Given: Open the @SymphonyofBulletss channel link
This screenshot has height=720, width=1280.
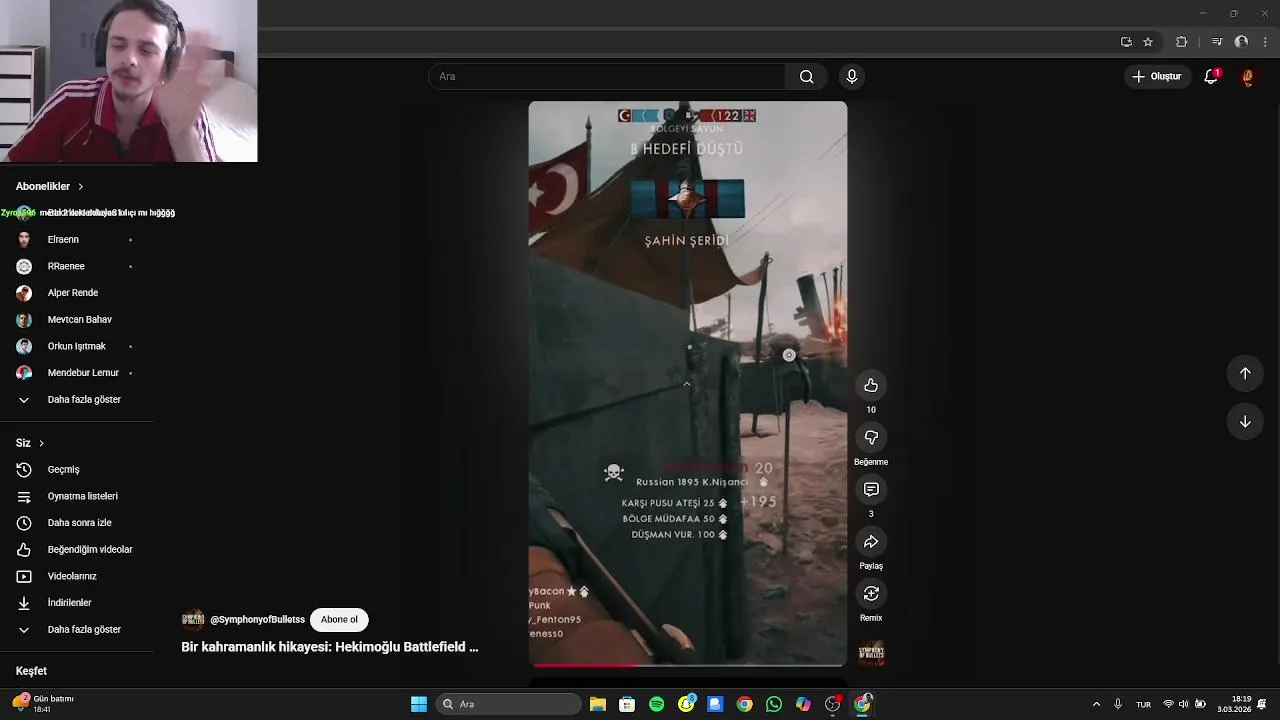Looking at the screenshot, I should (x=257, y=620).
